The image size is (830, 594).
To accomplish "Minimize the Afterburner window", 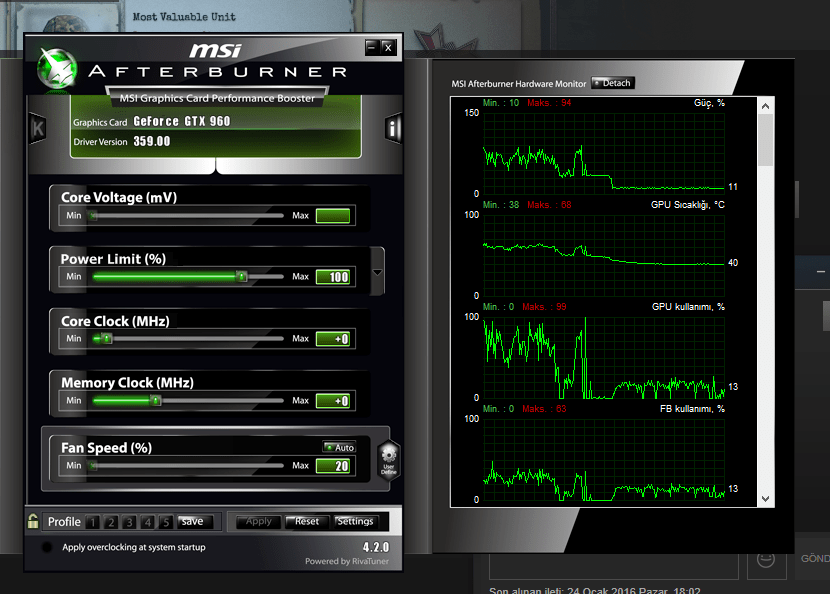I will tap(372, 48).
